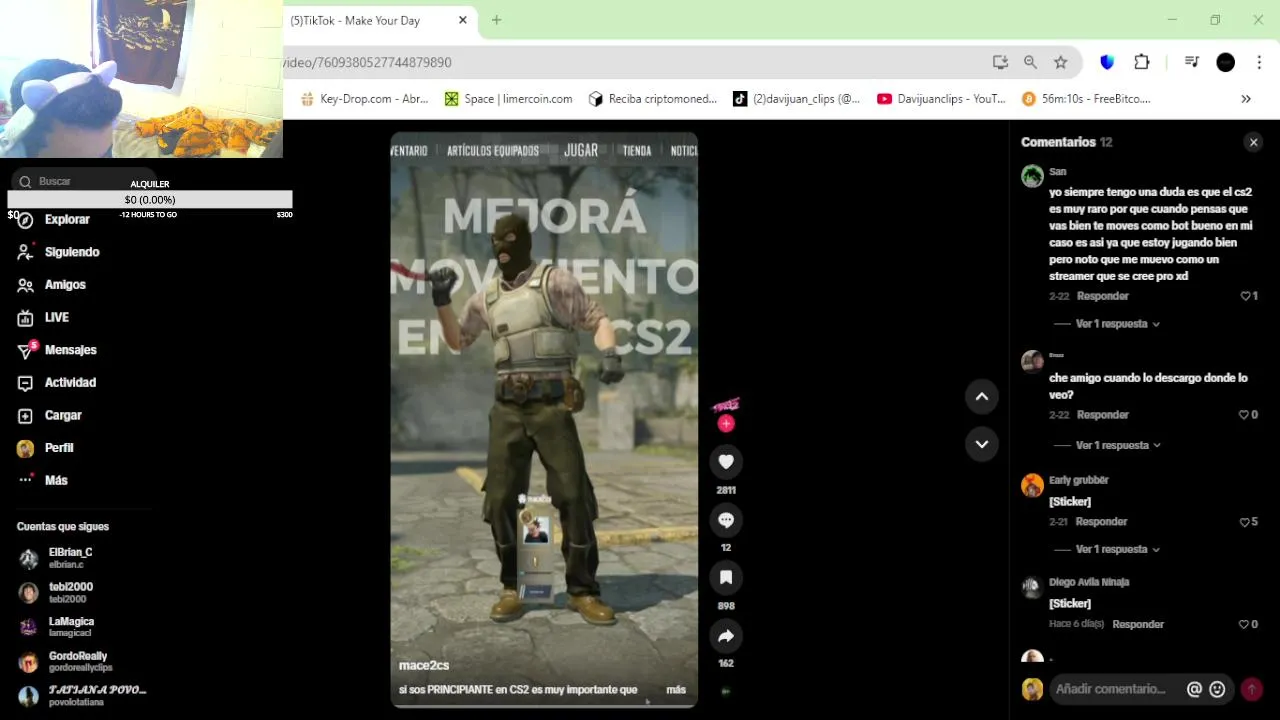The width and height of the screenshot is (1280, 720).
Task: Open mace2cs creator name on video
Action: [424, 665]
